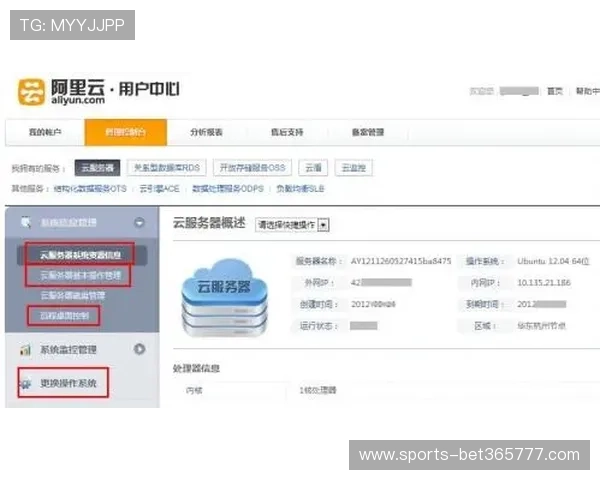Click the magnifier icon in sidebar header

[26, 222]
